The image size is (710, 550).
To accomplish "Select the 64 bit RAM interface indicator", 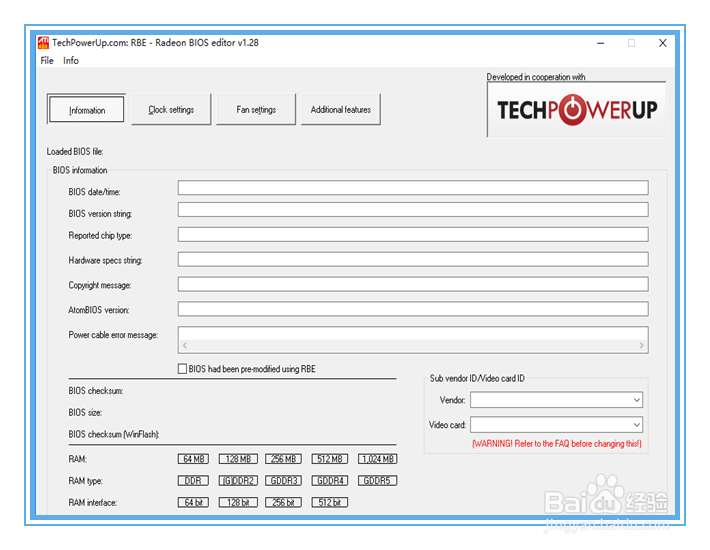I will coord(193,502).
